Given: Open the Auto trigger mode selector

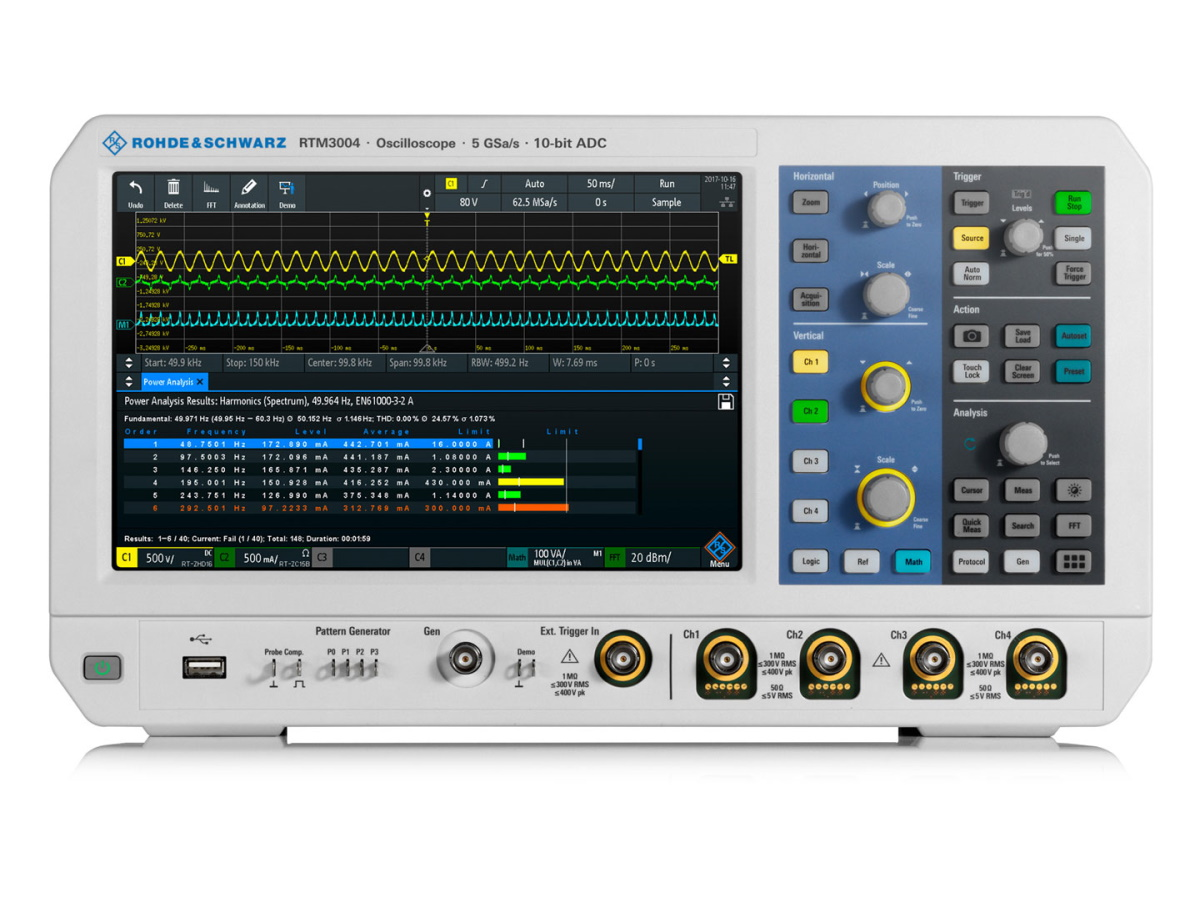Looking at the screenshot, I should click(x=533, y=183).
